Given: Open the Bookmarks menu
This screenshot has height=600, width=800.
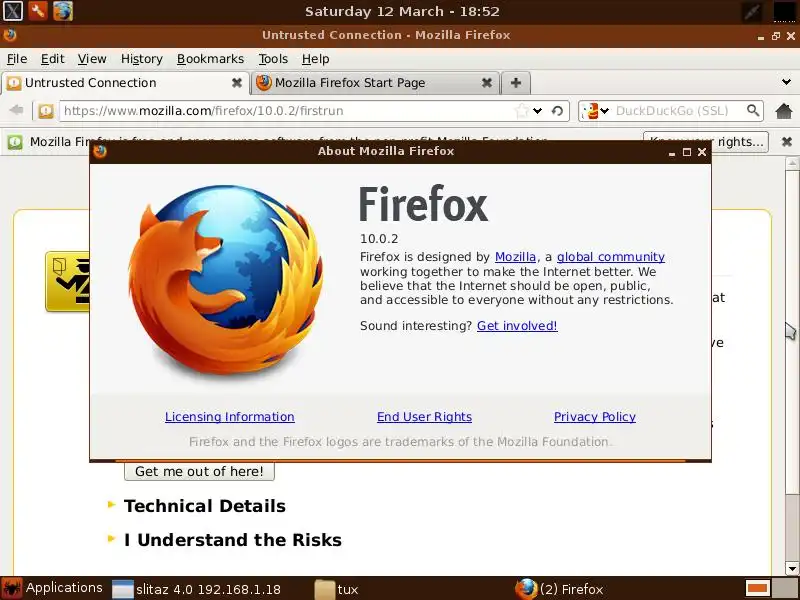Looking at the screenshot, I should pyautogui.click(x=210, y=59).
